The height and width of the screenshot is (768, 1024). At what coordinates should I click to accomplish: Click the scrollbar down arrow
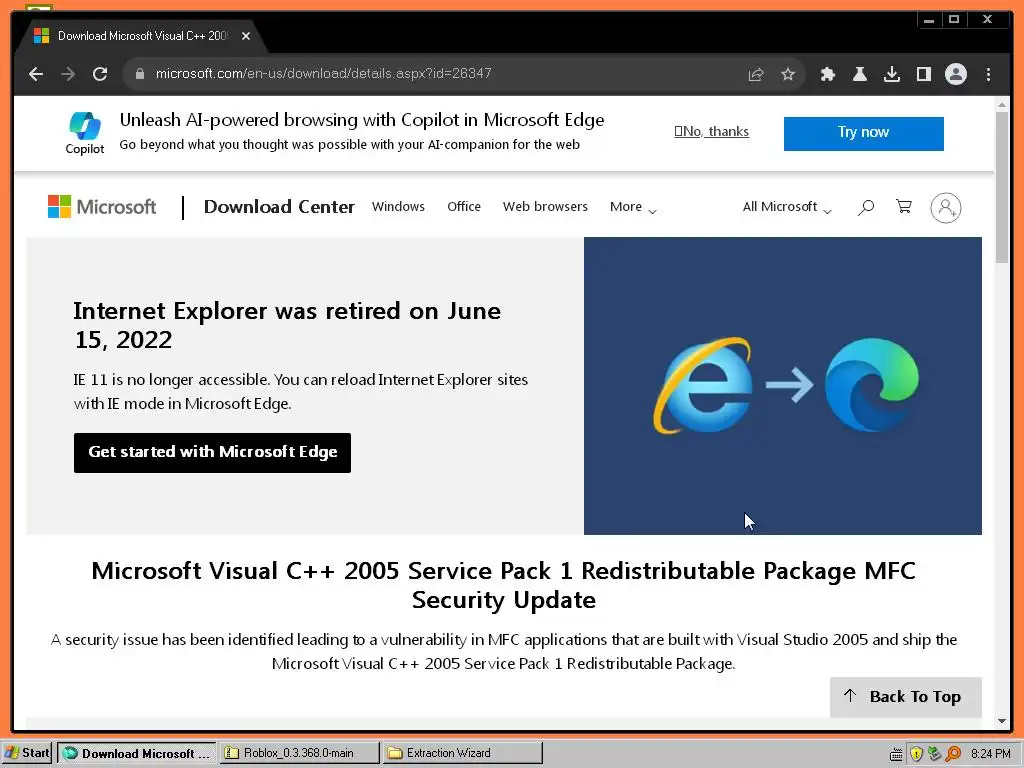[1002, 721]
